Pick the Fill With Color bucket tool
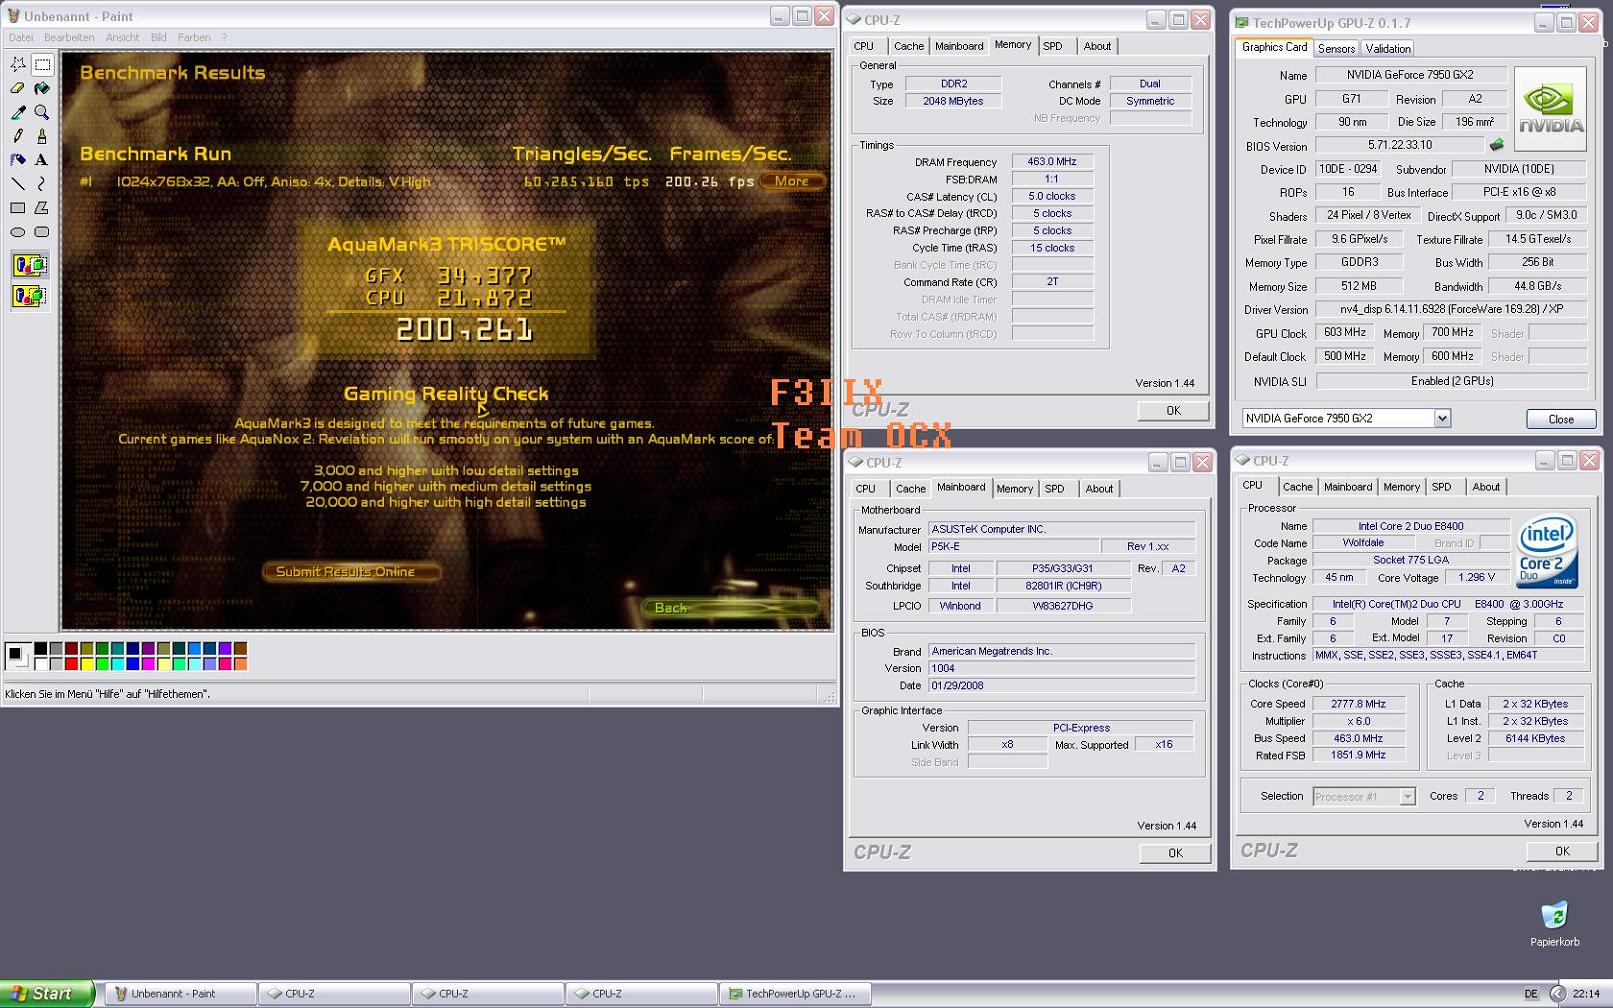 (x=42, y=88)
